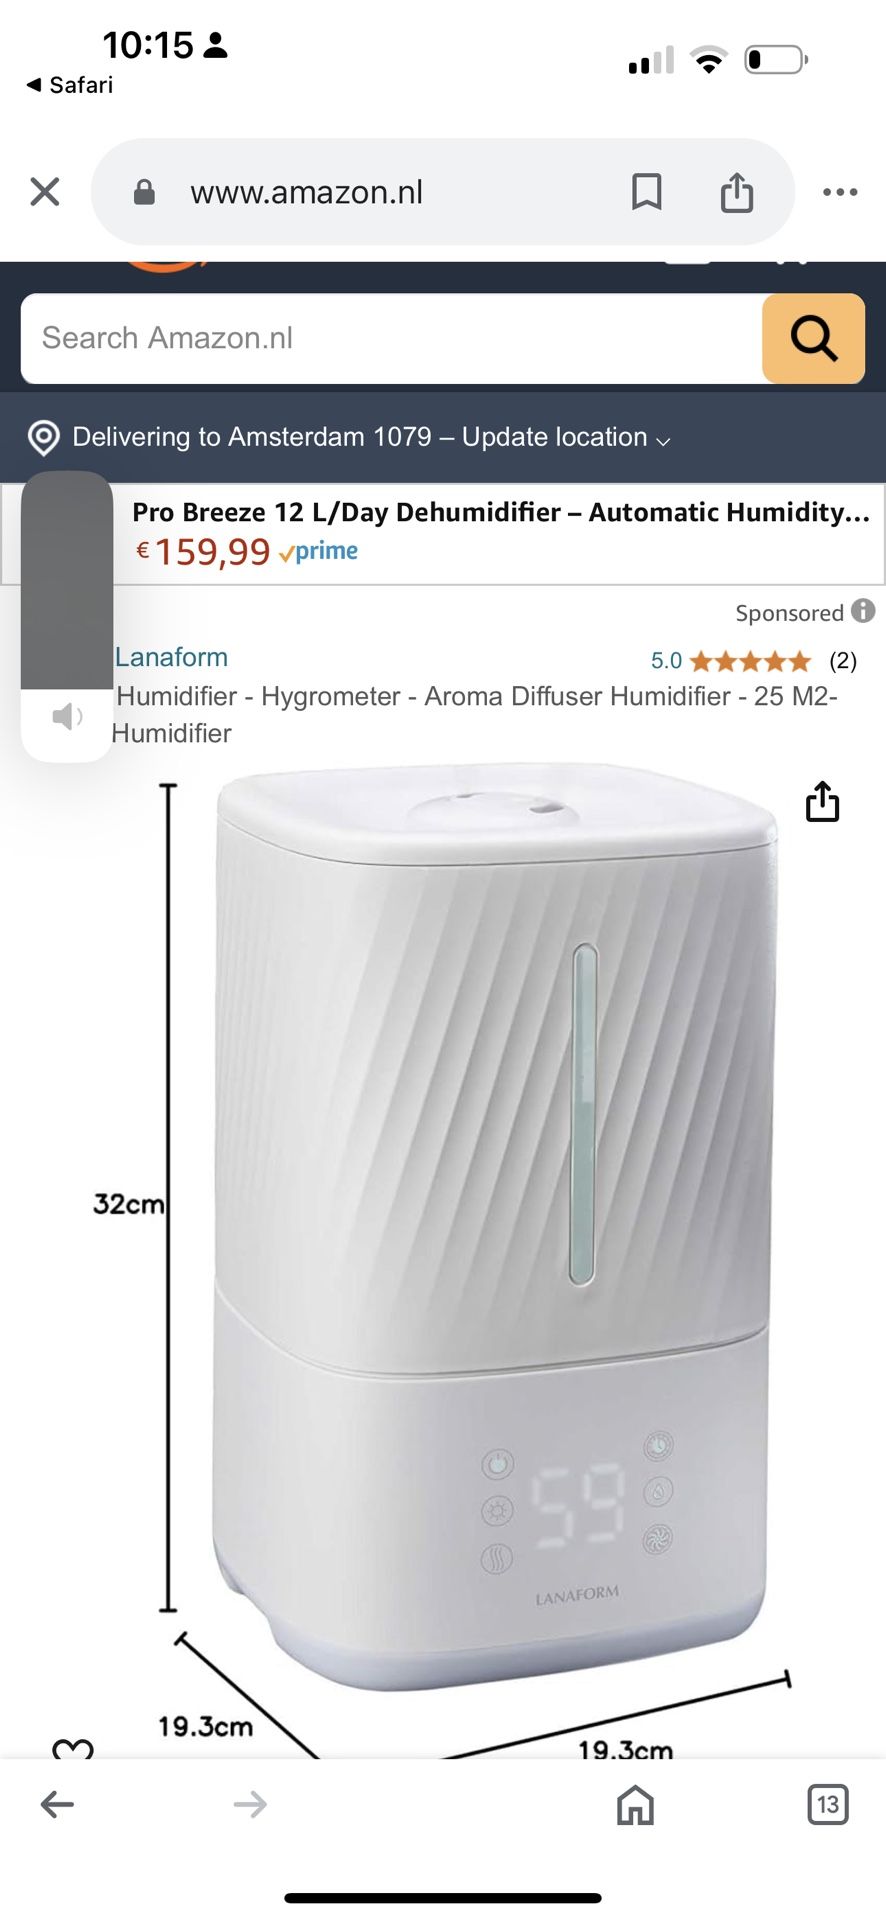The image size is (886, 1920).
Task: Adjust the volume slider overlay
Action: 67,580
